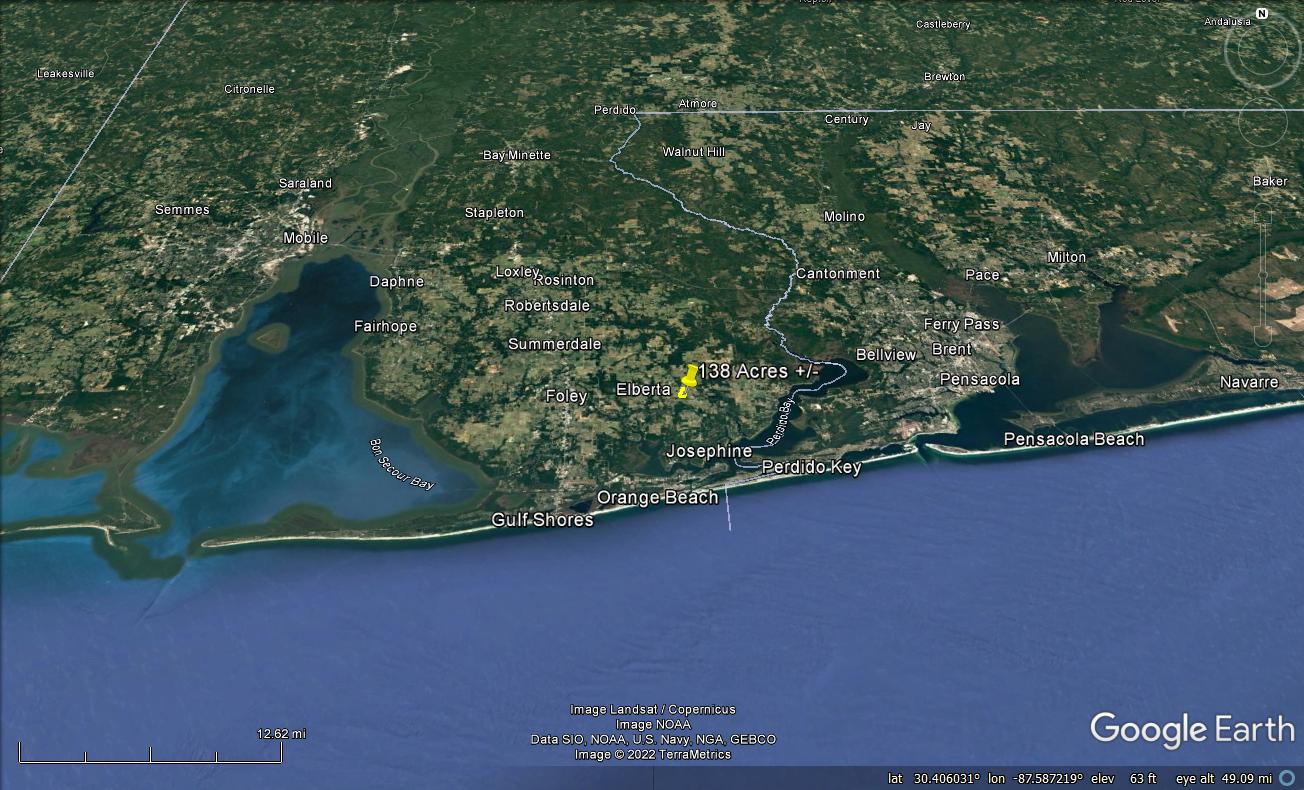1304x790 pixels.
Task: Select the "138 Acres +/-" placemark label
Action: pyautogui.click(x=759, y=371)
